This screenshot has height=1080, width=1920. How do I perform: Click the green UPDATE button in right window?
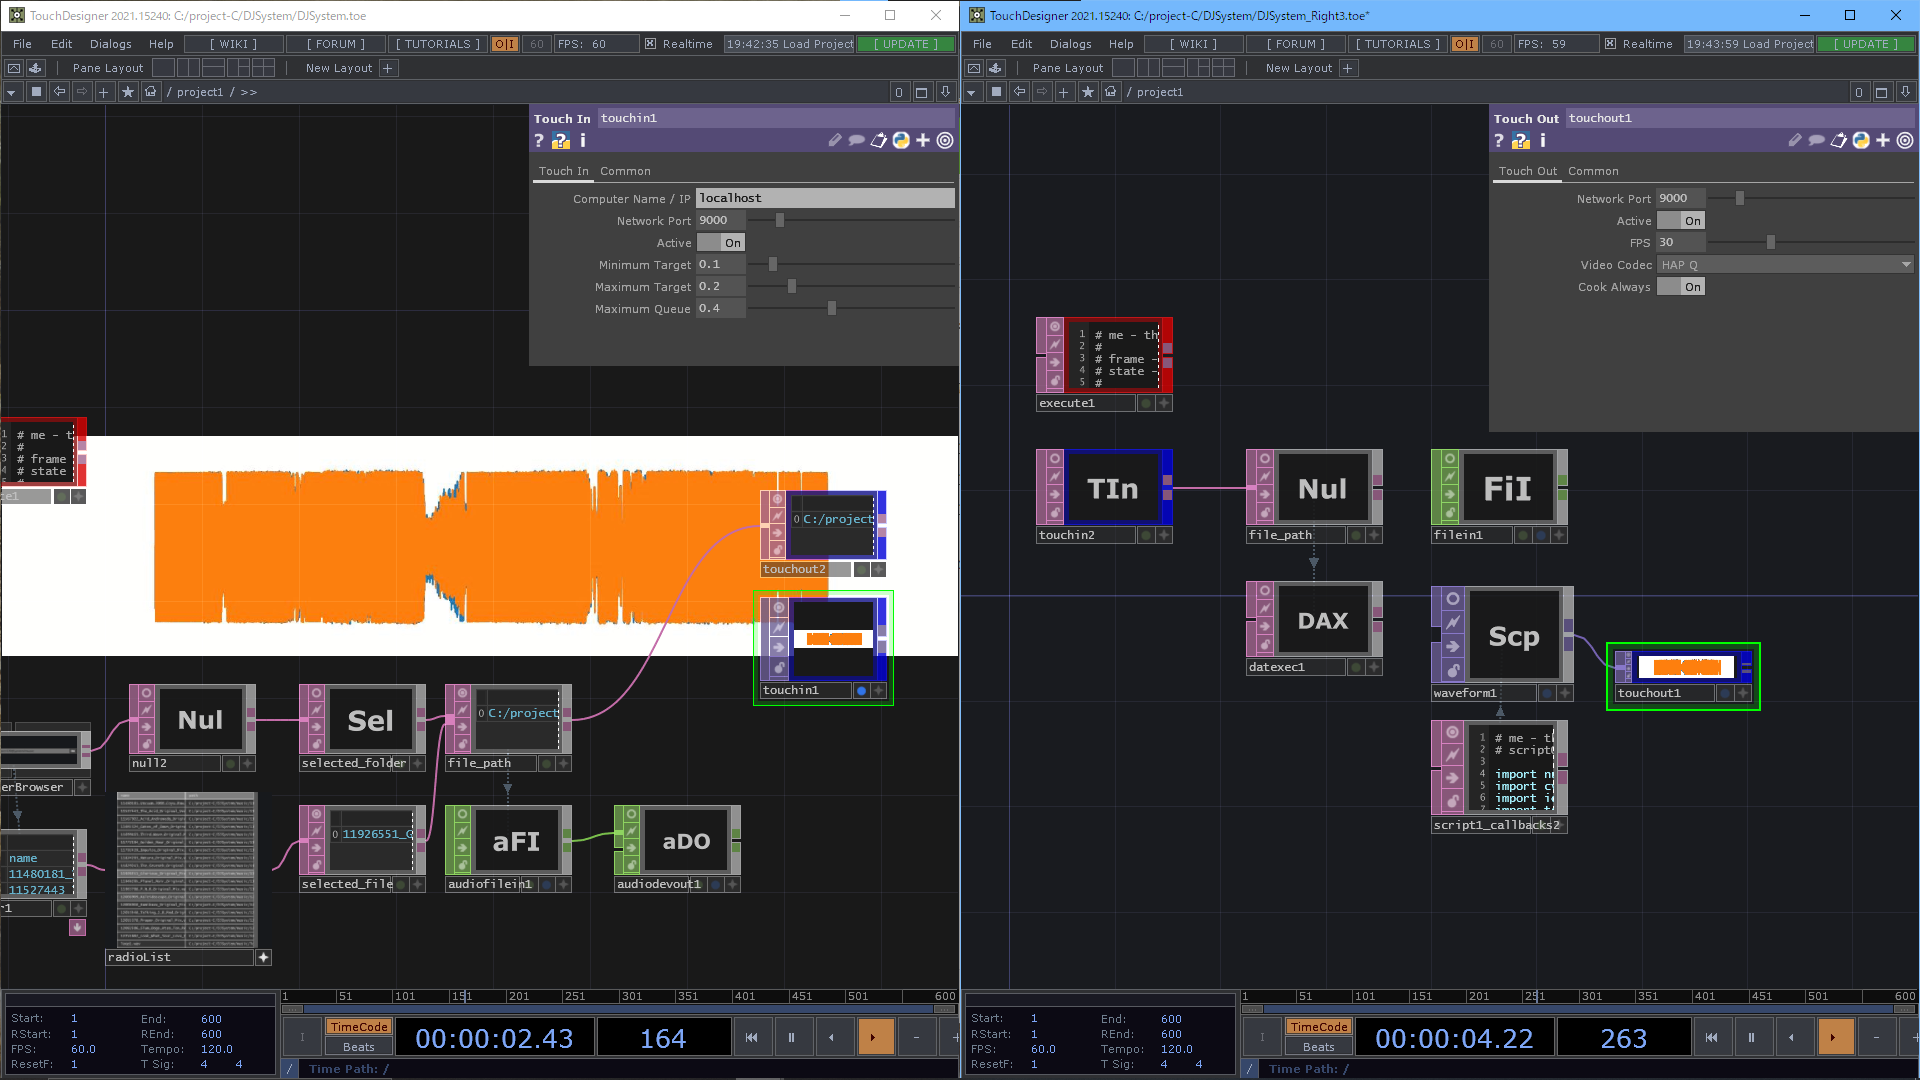[x=1866, y=44]
